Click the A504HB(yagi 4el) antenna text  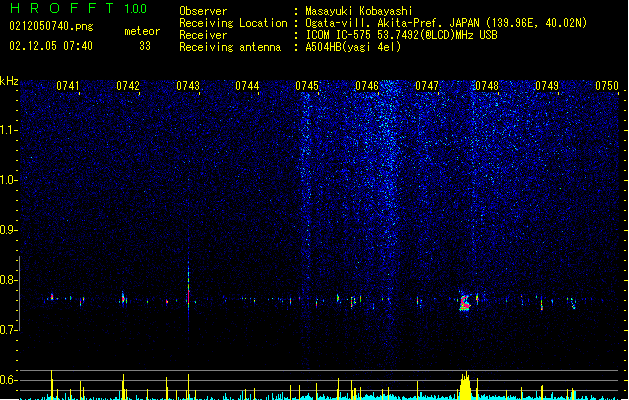pyautogui.click(x=353, y=47)
